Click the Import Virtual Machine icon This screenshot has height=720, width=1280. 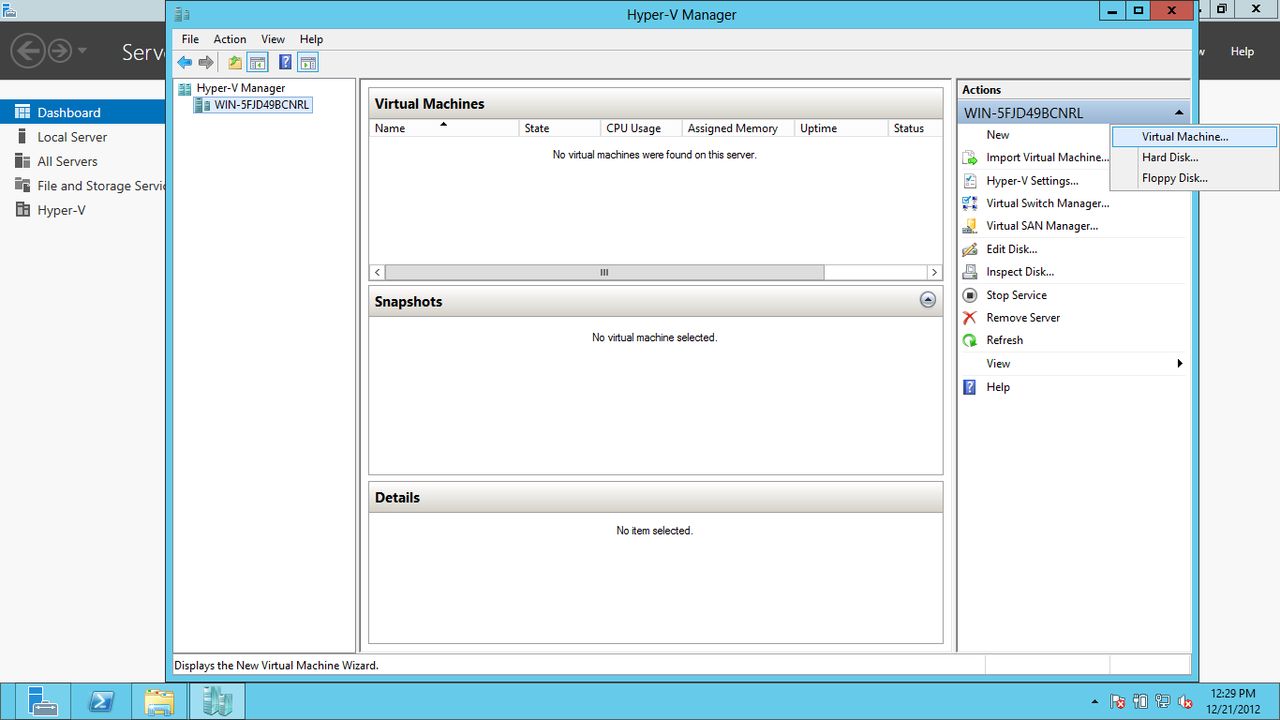pyautogui.click(x=969, y=158)
